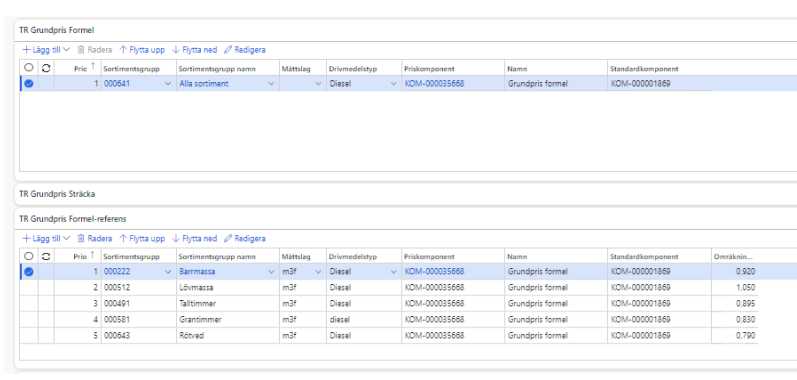Click Sortimentsgrupp column header in Formel grid
Screen dimensions: 797x380
(x=132, y=69)
